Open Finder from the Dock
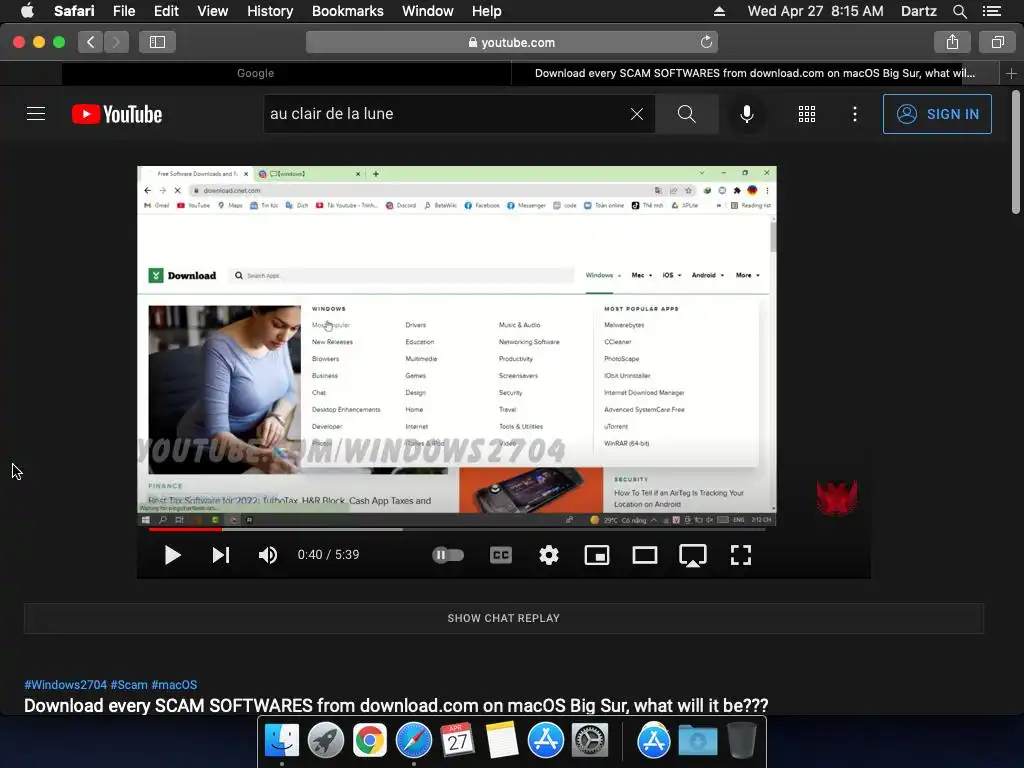1024x768 pixels. coord(281,741)
